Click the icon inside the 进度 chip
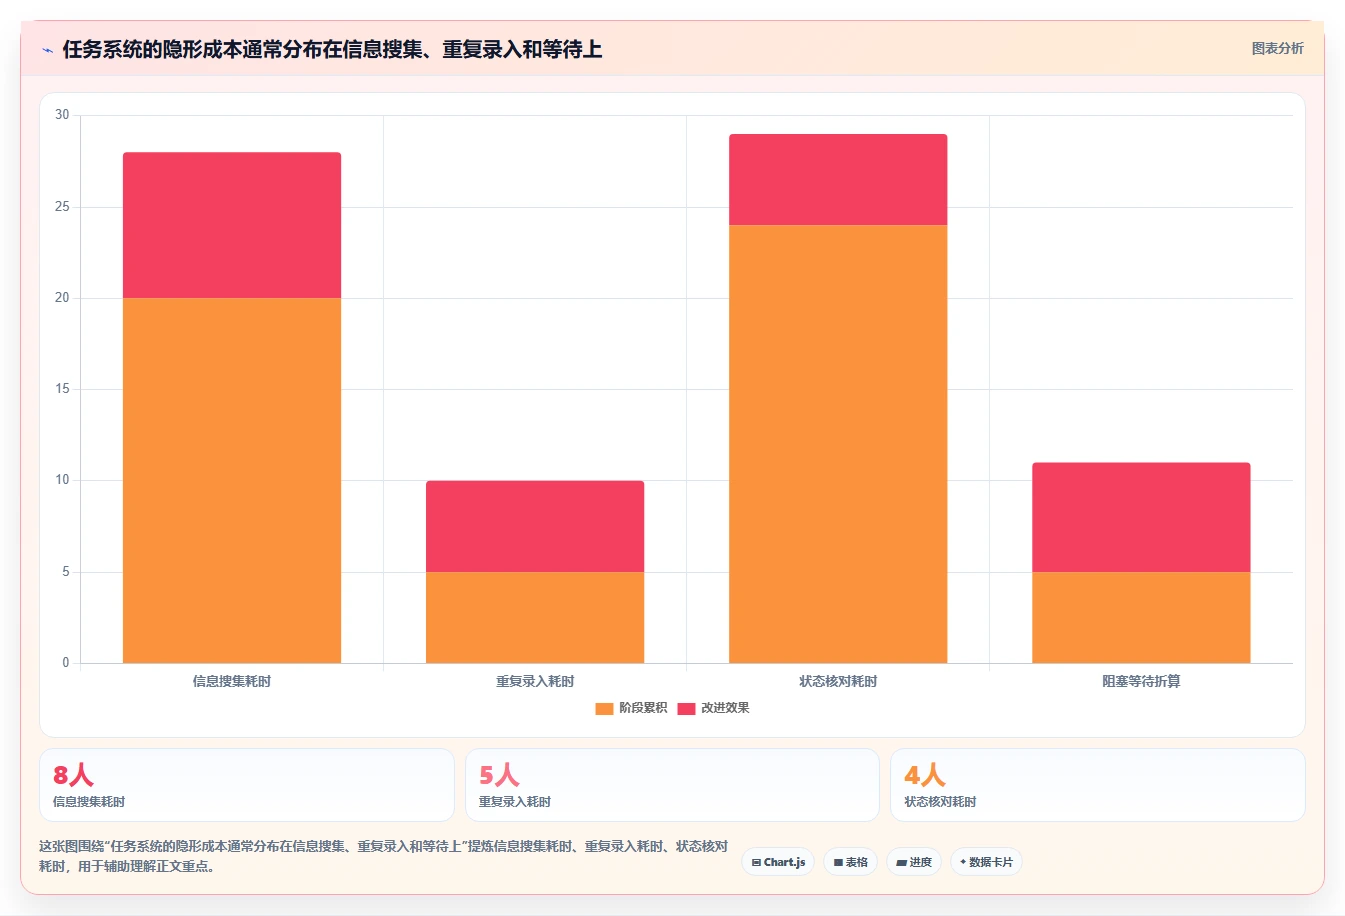1345x916 pixels. tap(901, 862)
